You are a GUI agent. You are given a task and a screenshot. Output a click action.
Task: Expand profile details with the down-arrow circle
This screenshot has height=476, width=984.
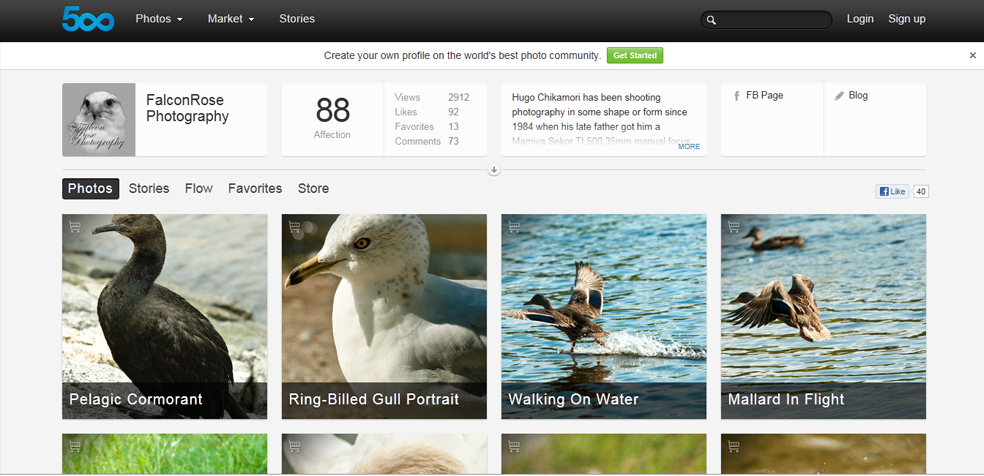[x=494, y=169]
